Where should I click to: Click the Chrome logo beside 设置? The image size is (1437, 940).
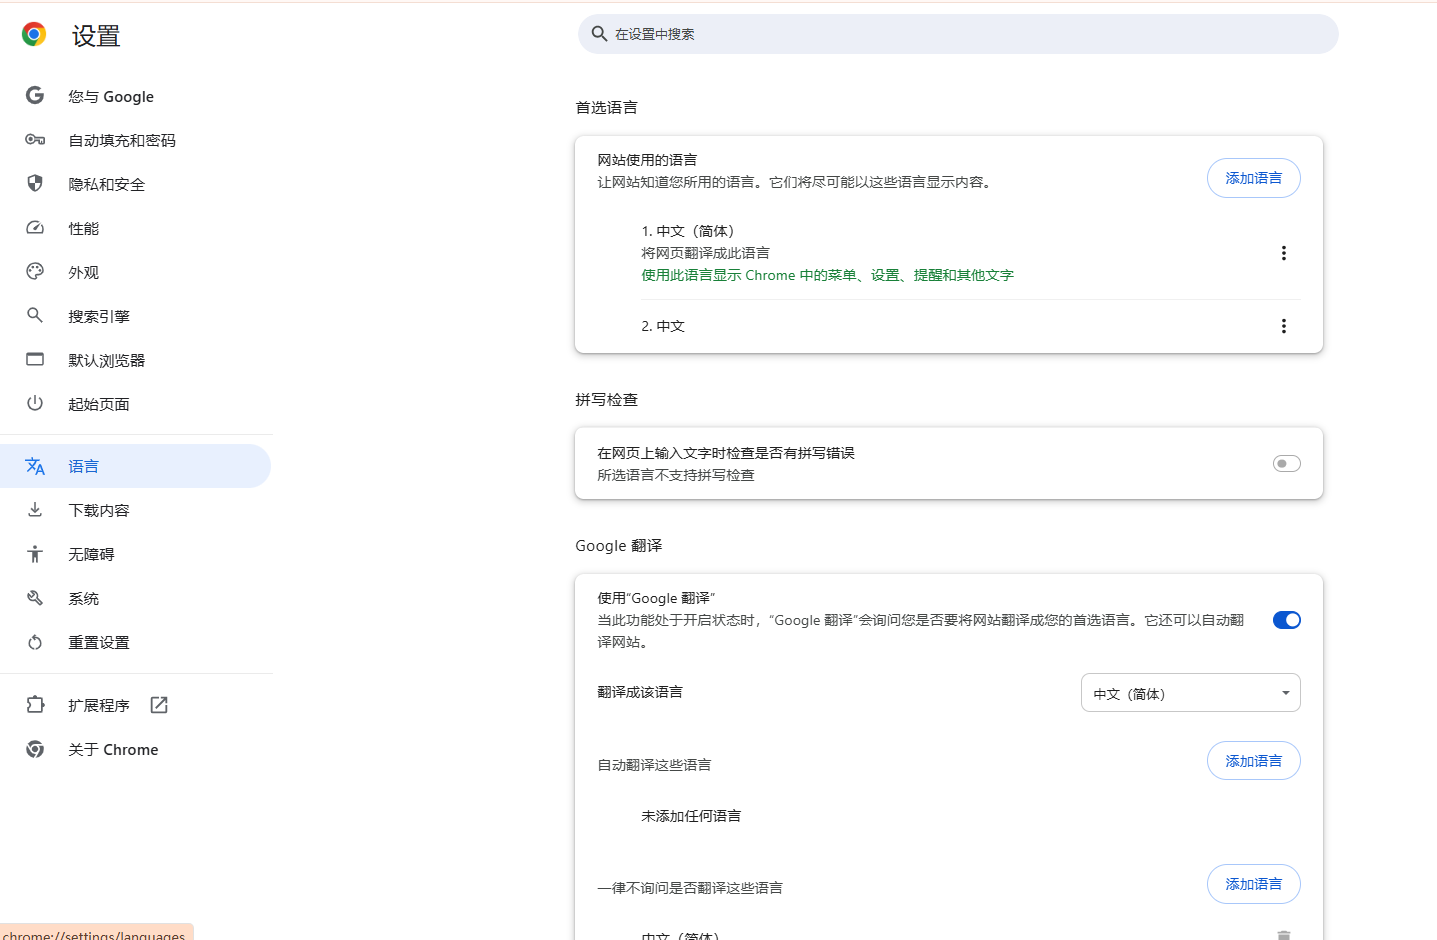point(34,35)
